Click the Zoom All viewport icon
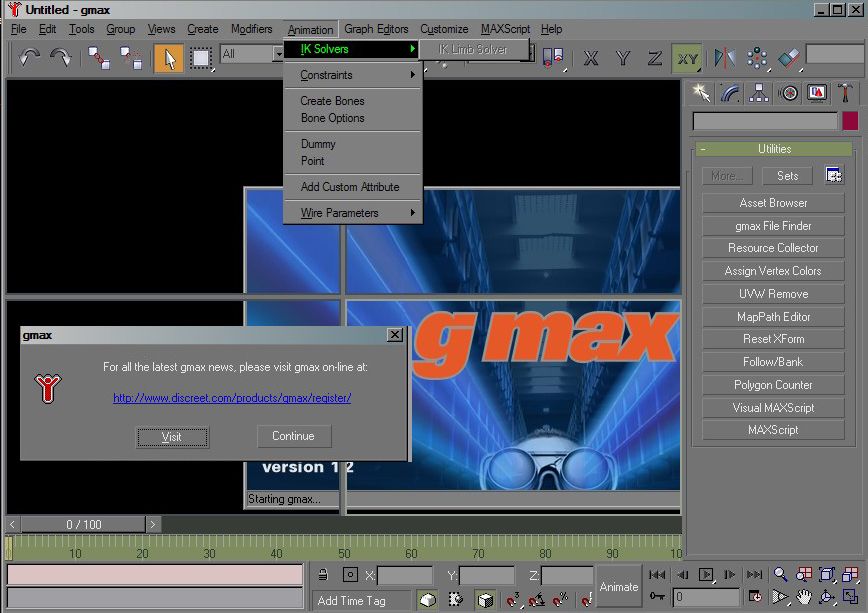Screen dimensions: 868x613 pyautogui.click(x=804, y=574)
